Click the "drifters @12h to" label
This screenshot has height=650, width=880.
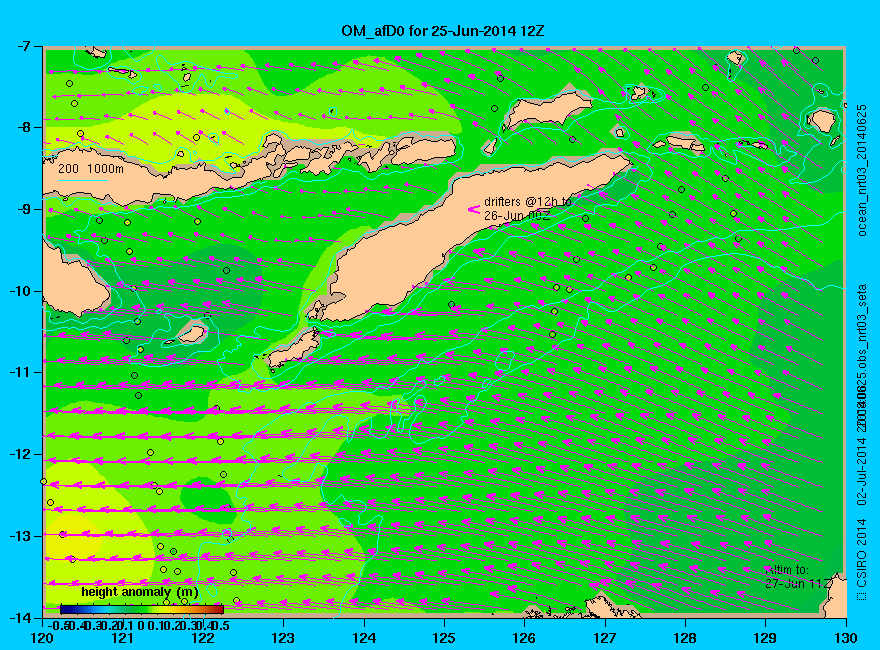[528, 202]
